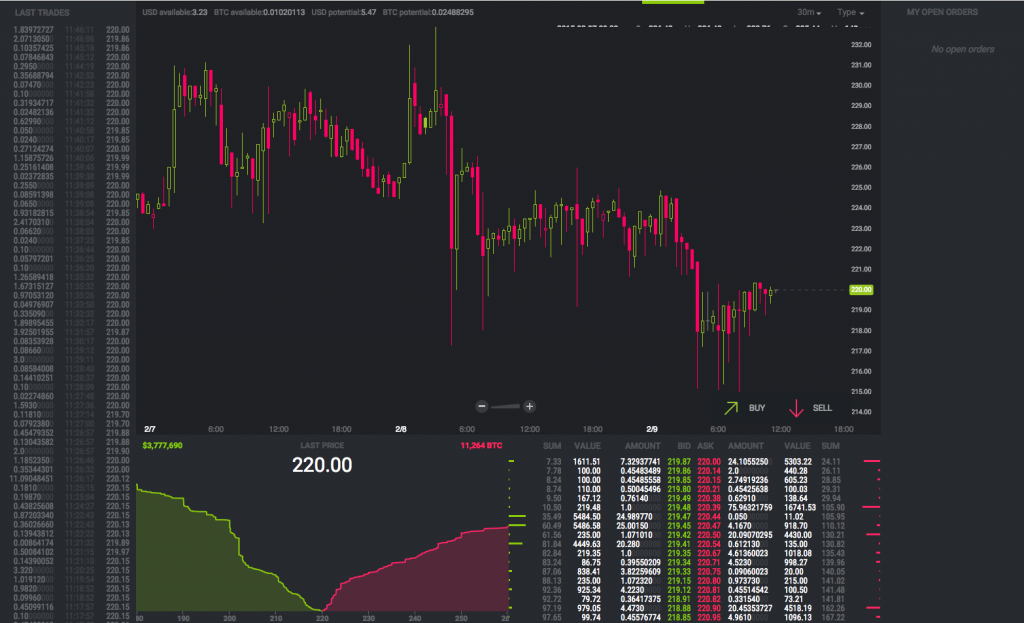Zoom out chart with minus icon
Image resolution: width=1024 pixels, height=623 pixels.
pyautogui.click(x=482, y=407)
